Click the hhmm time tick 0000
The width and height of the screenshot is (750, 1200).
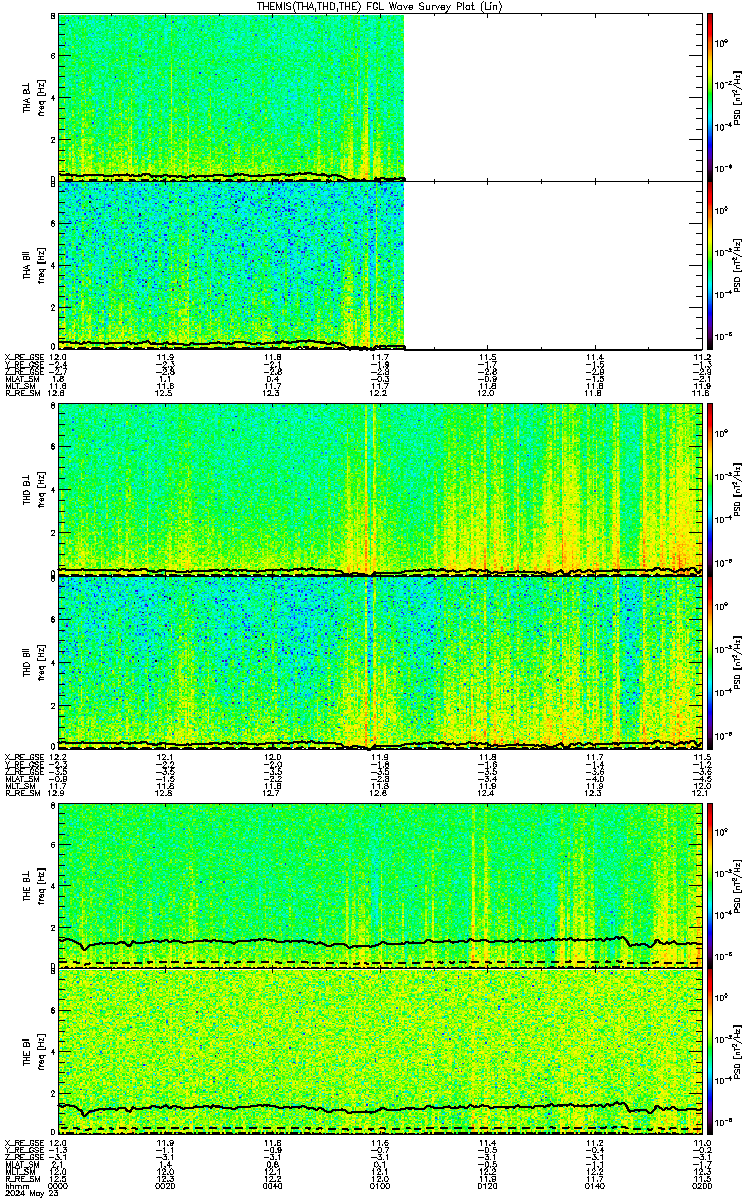58,1185
